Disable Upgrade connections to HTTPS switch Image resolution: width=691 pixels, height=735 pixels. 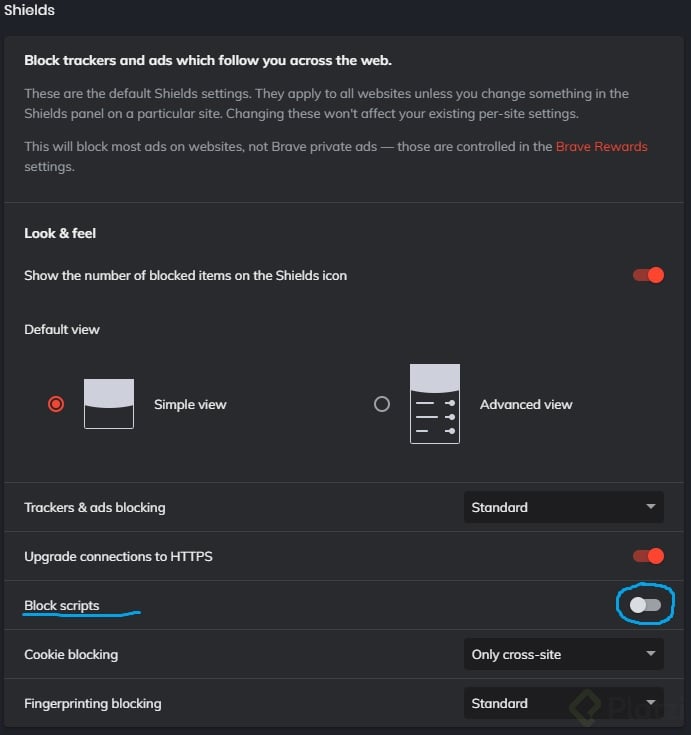point(648,556)
